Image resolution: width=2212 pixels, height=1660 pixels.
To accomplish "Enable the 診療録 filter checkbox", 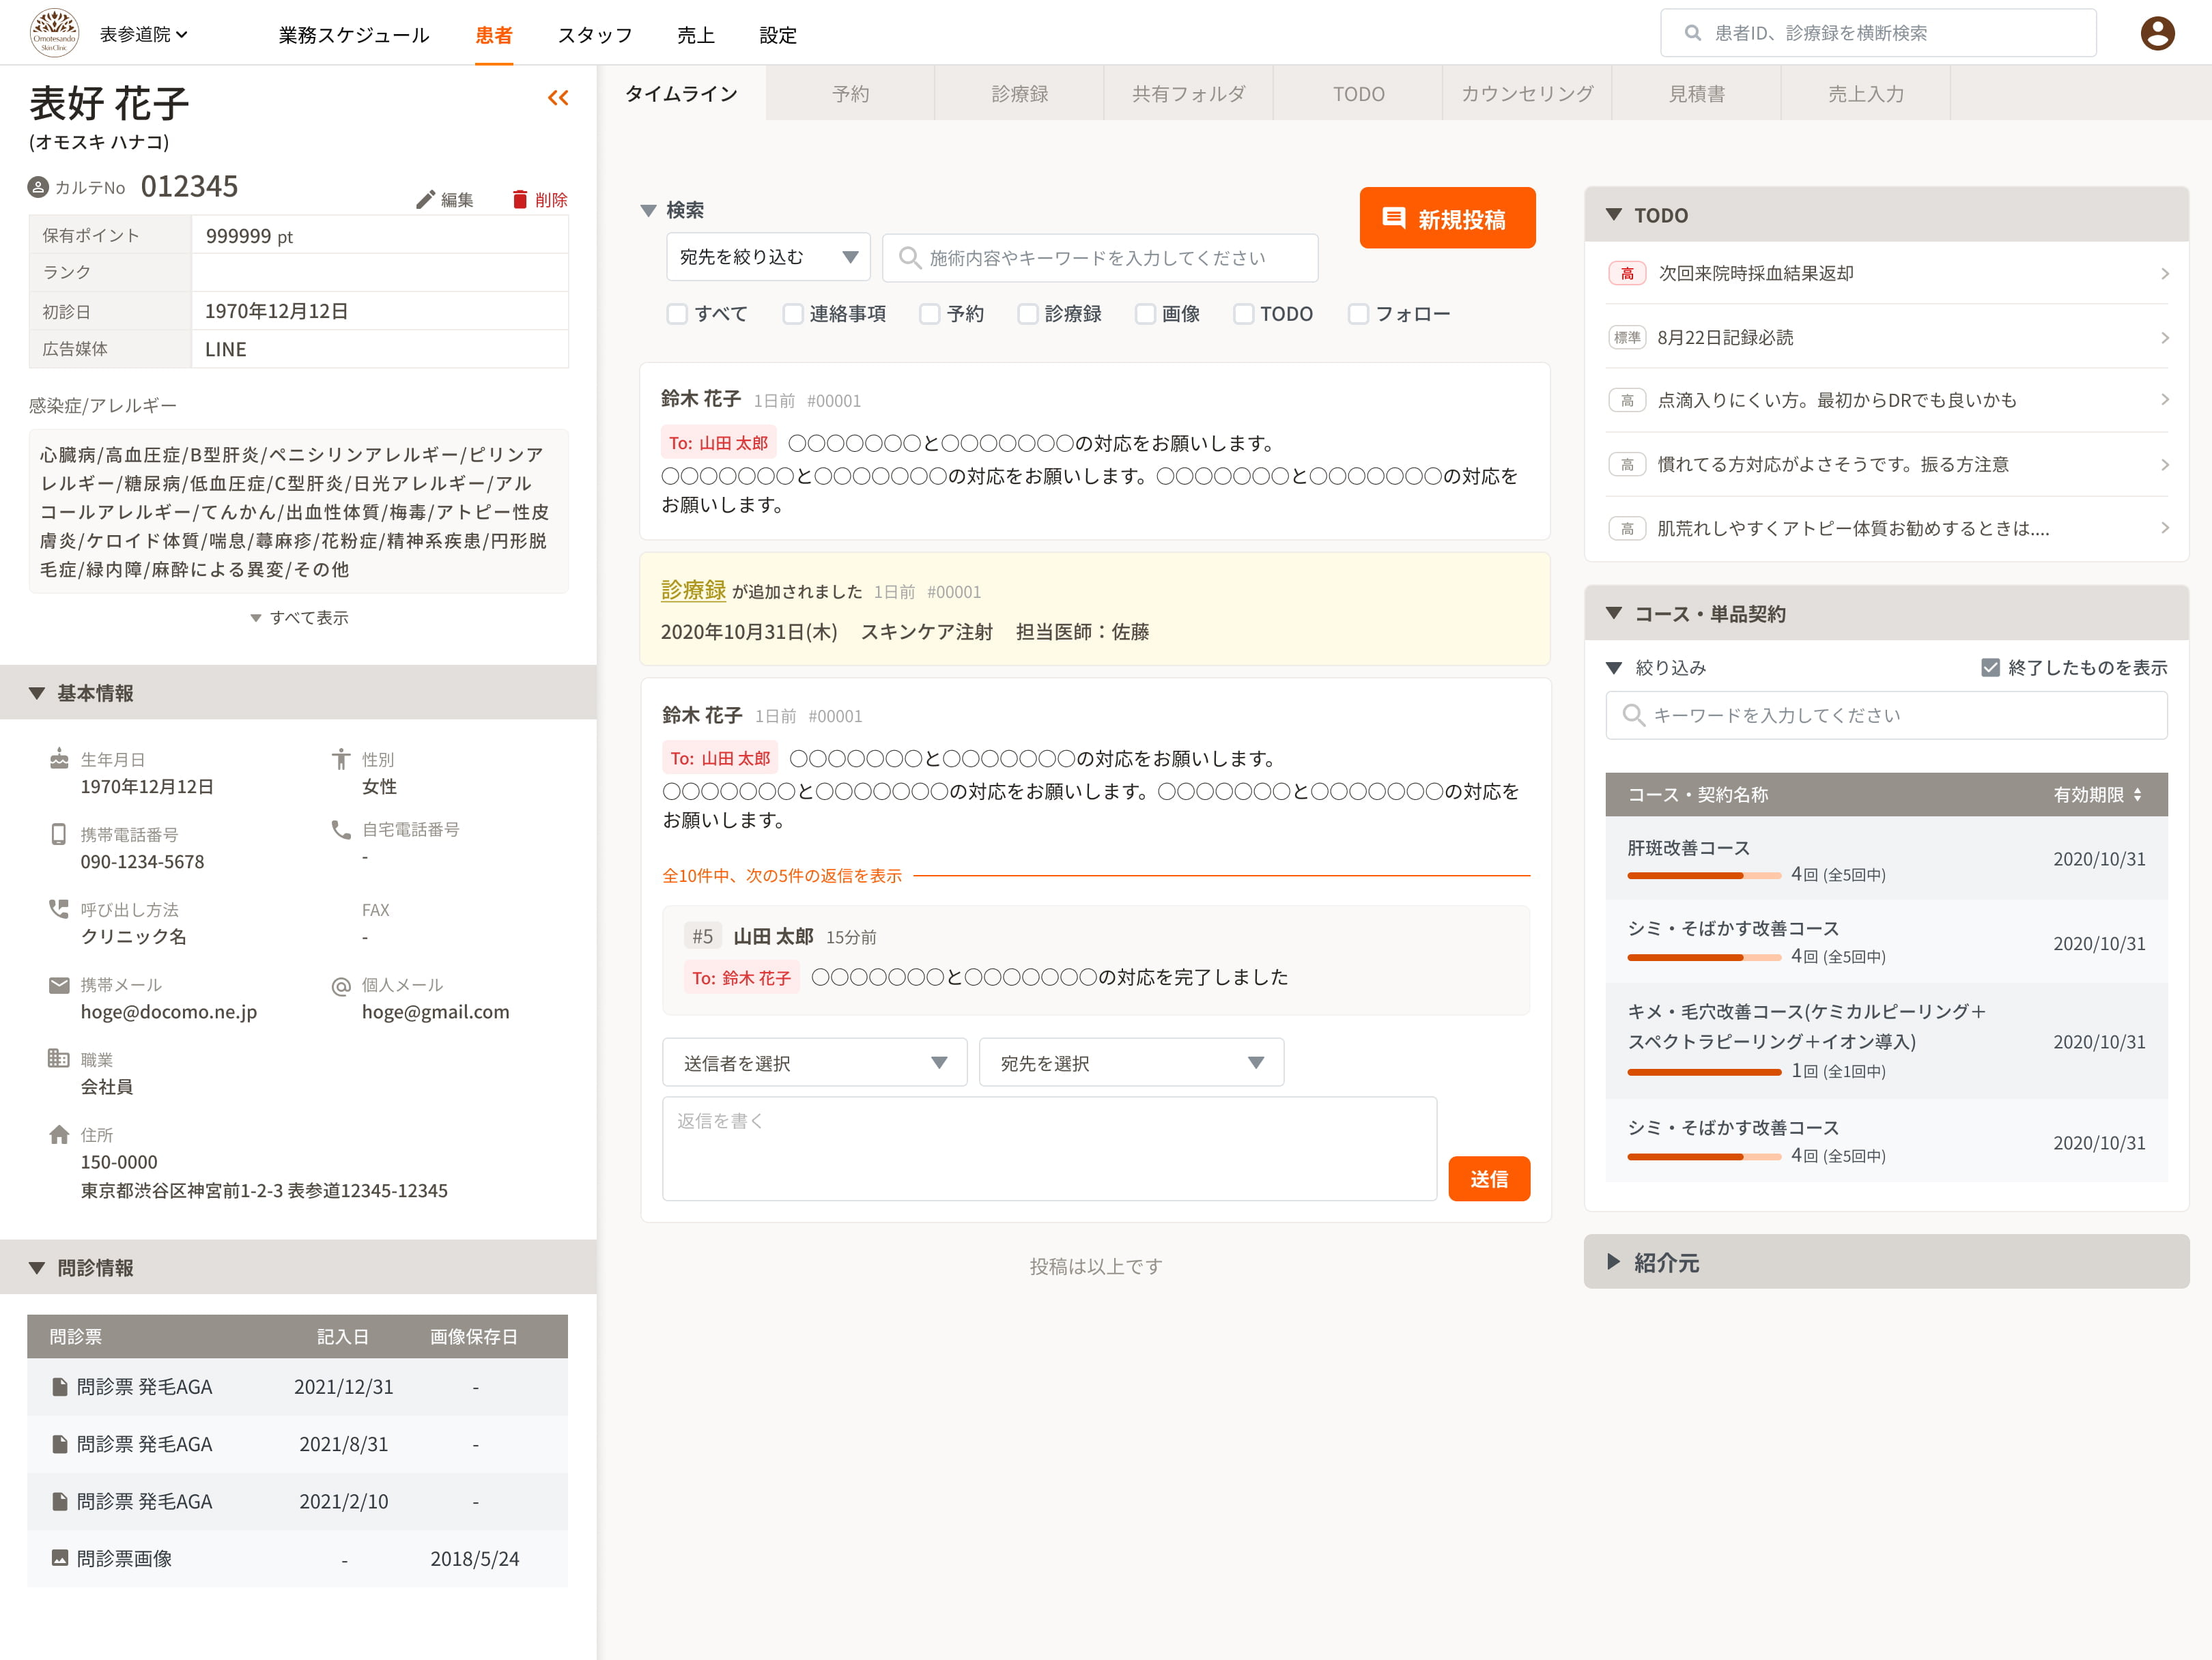I will tap(1028, 314).
